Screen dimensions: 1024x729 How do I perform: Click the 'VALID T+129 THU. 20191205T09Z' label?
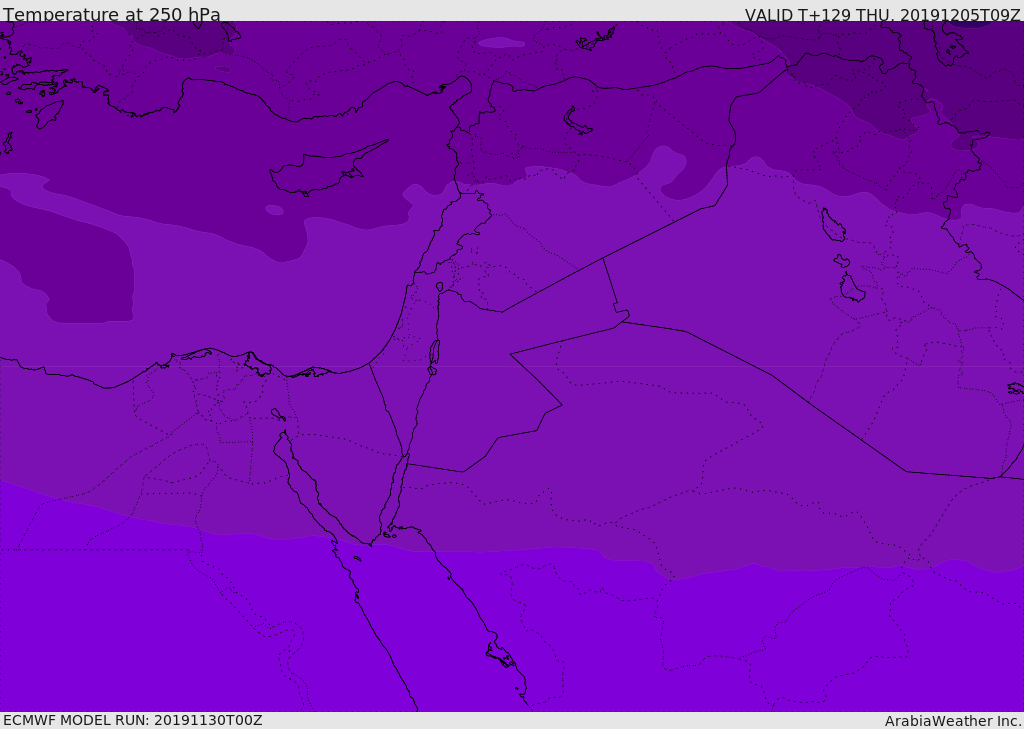[882, 15]
